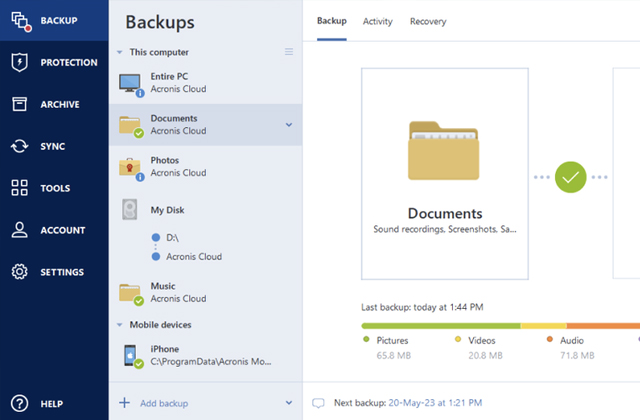Select the iPhone device icon
This screenshot has height=420, width=640.
point(133,356)
